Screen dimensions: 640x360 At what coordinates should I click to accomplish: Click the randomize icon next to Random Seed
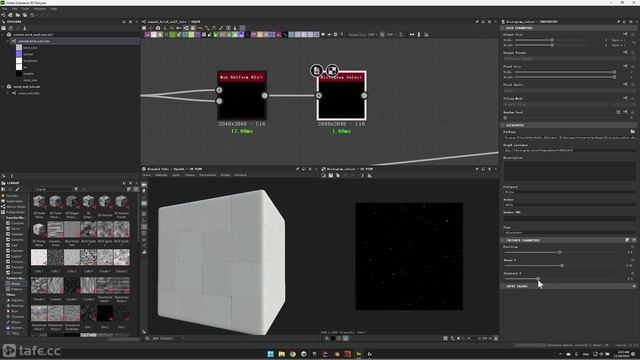618,112
